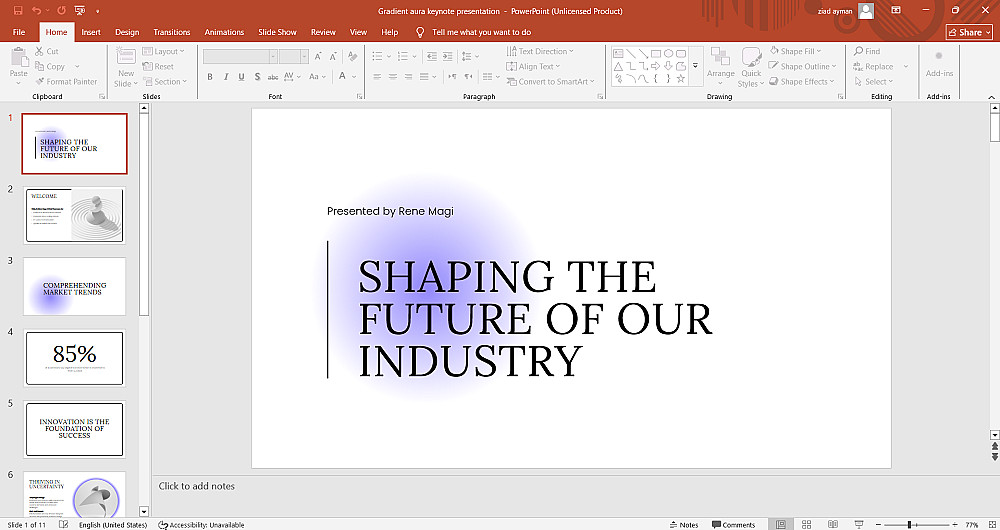Toggle the Notes pane in status bar

683,524
